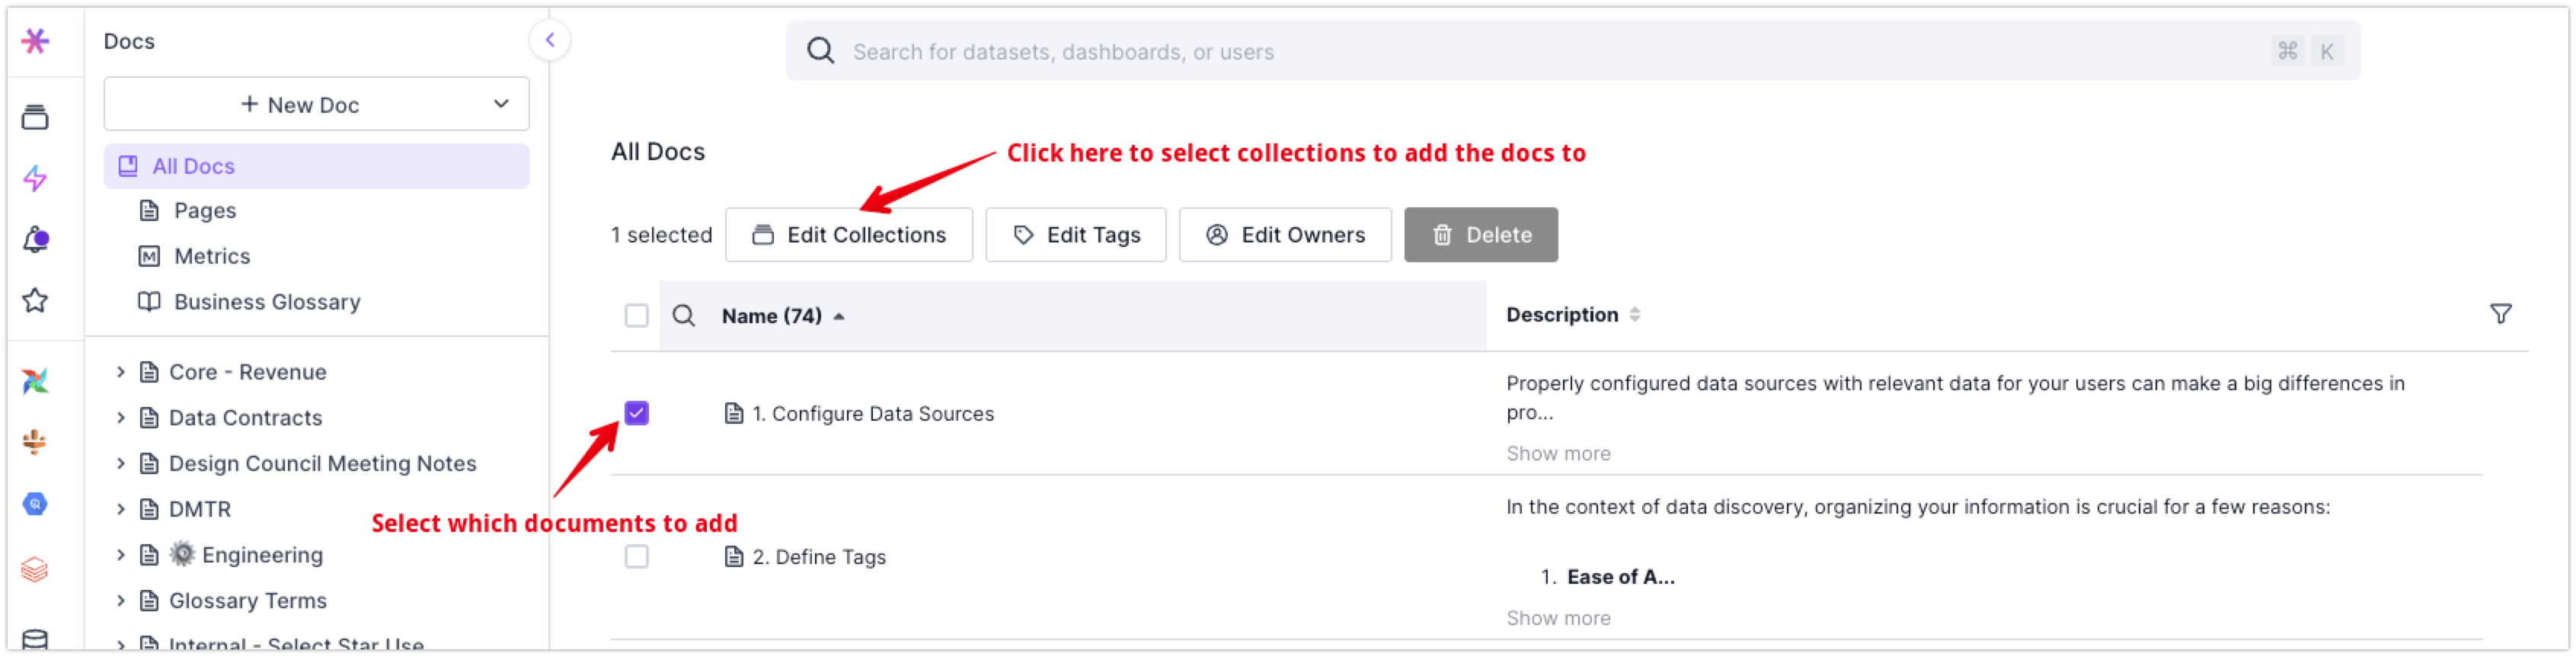Open Business Glossary section
Screen dimensions: 2576x657
click(x=267, y=302)
